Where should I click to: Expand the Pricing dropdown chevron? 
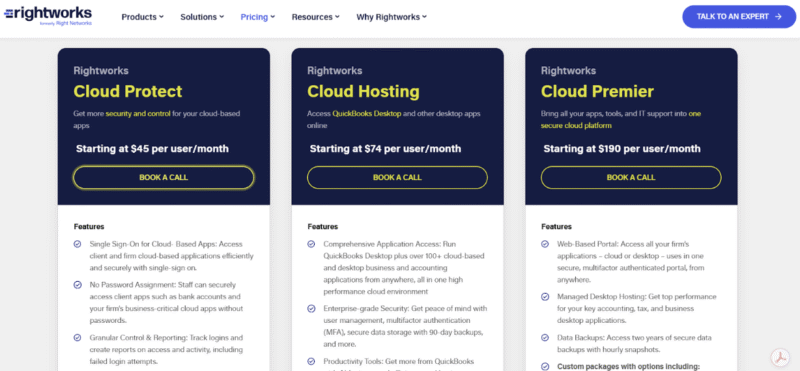[x=272, y=17]
